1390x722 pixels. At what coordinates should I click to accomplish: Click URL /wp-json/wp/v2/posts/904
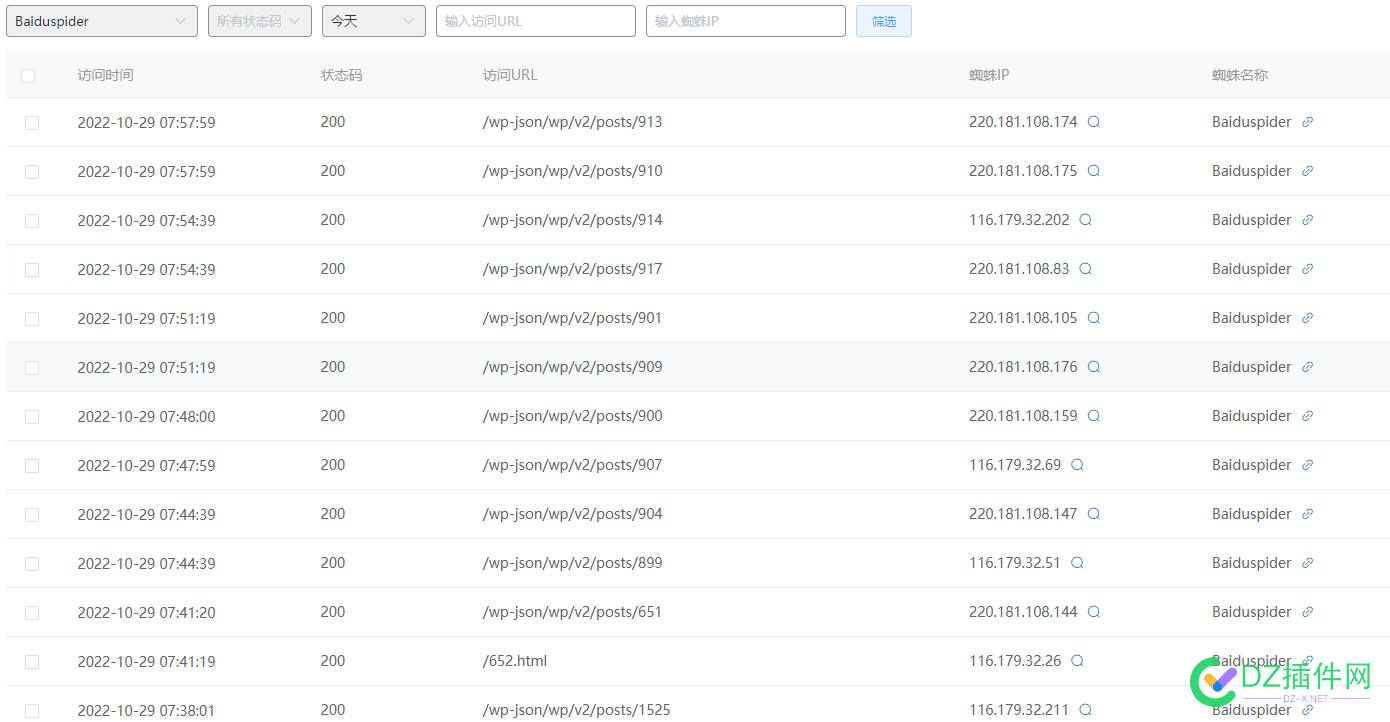point(572,514)
